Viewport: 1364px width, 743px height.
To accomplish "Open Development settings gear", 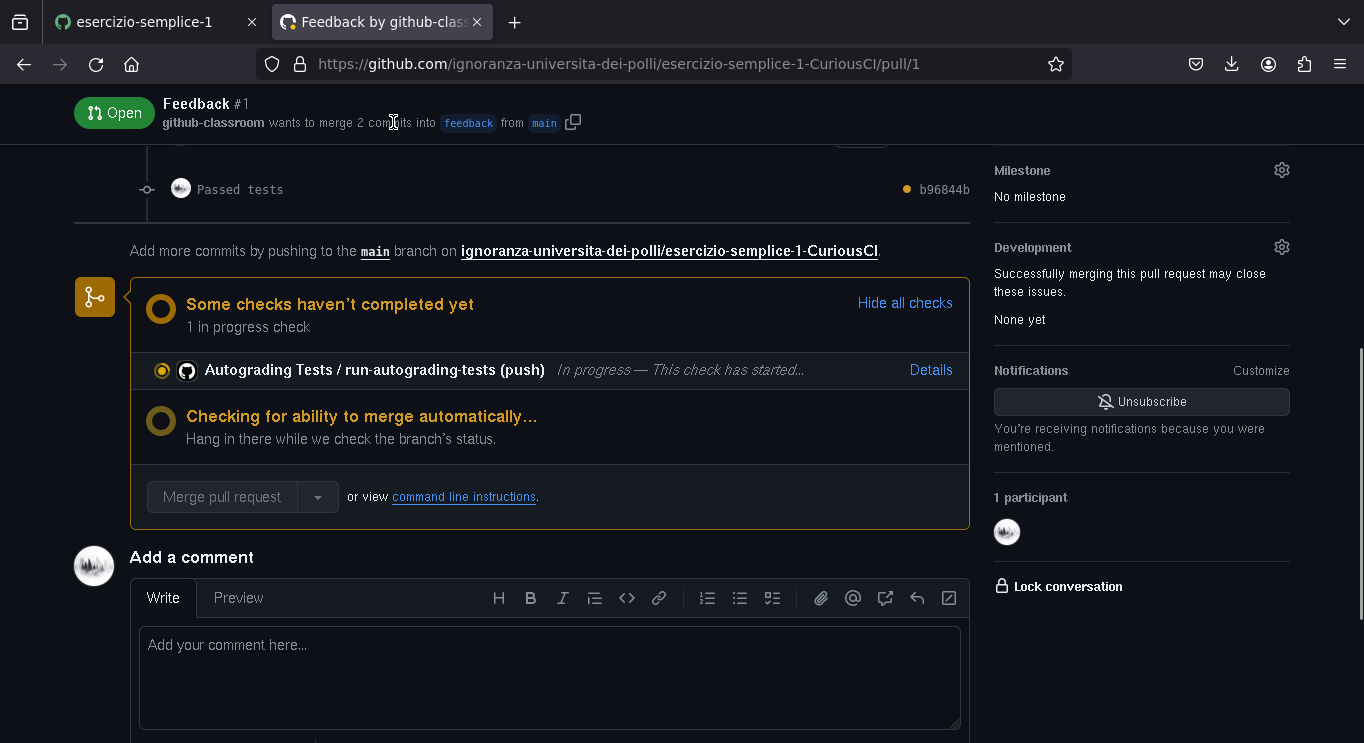I will (1282, 247).
